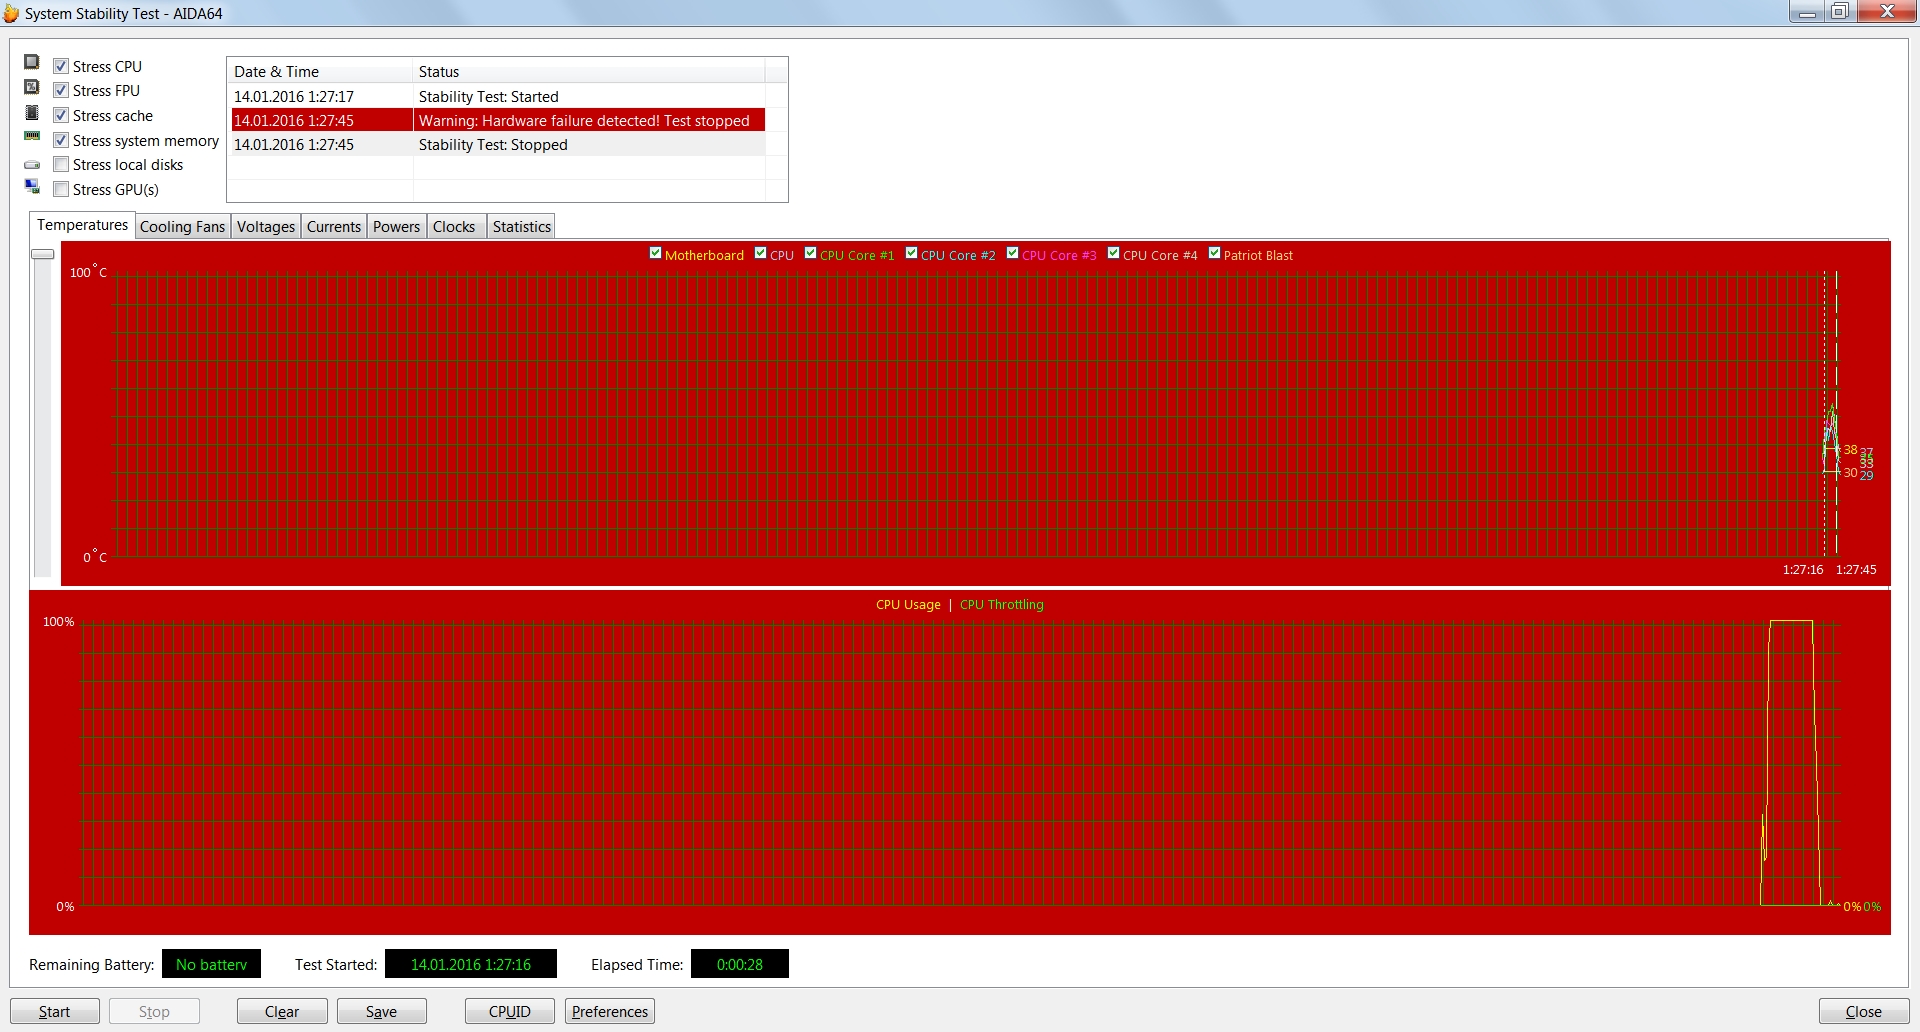
Task: Open the Statistics tab
Action: [x=521, y=227]
